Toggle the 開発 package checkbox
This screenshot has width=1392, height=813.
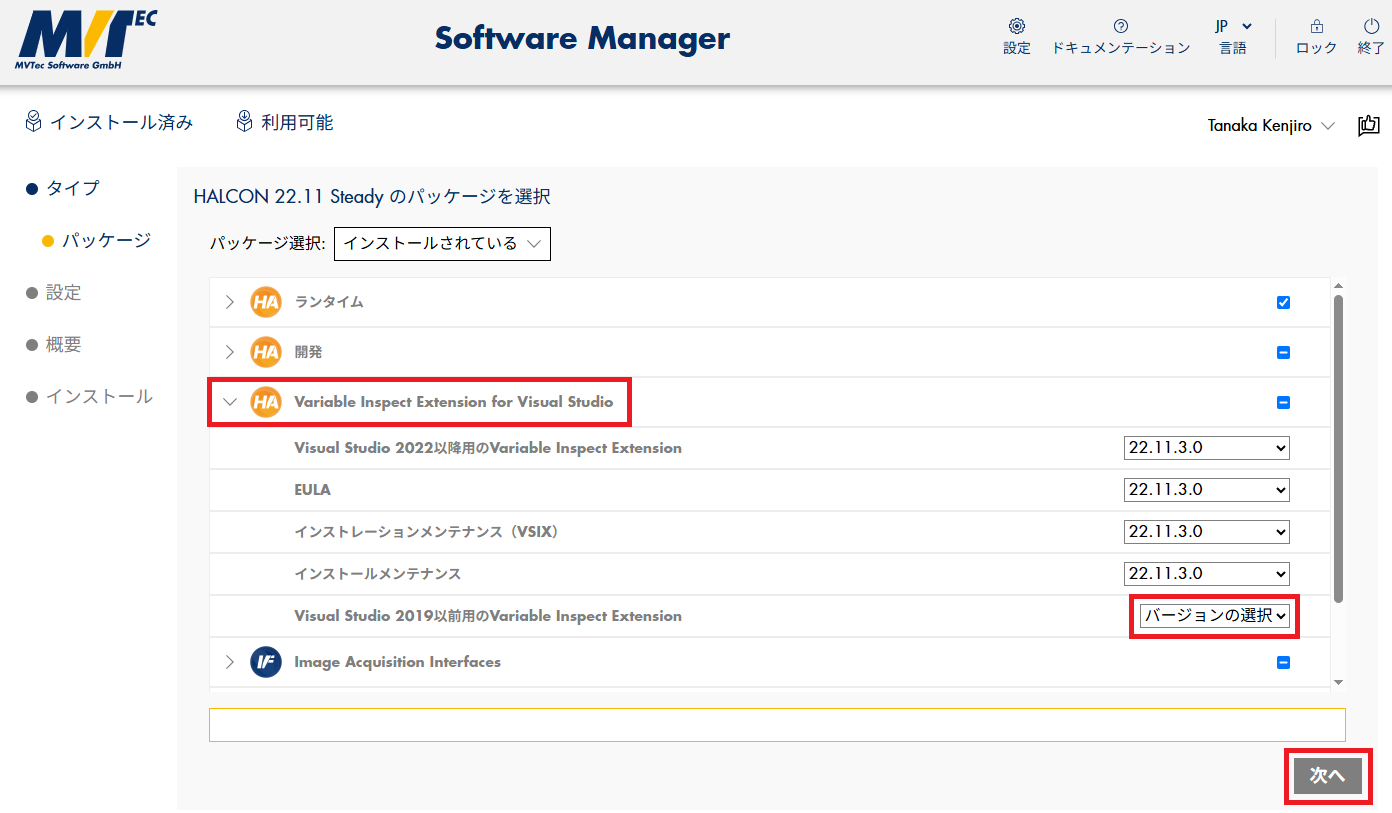coord(1283,352)
